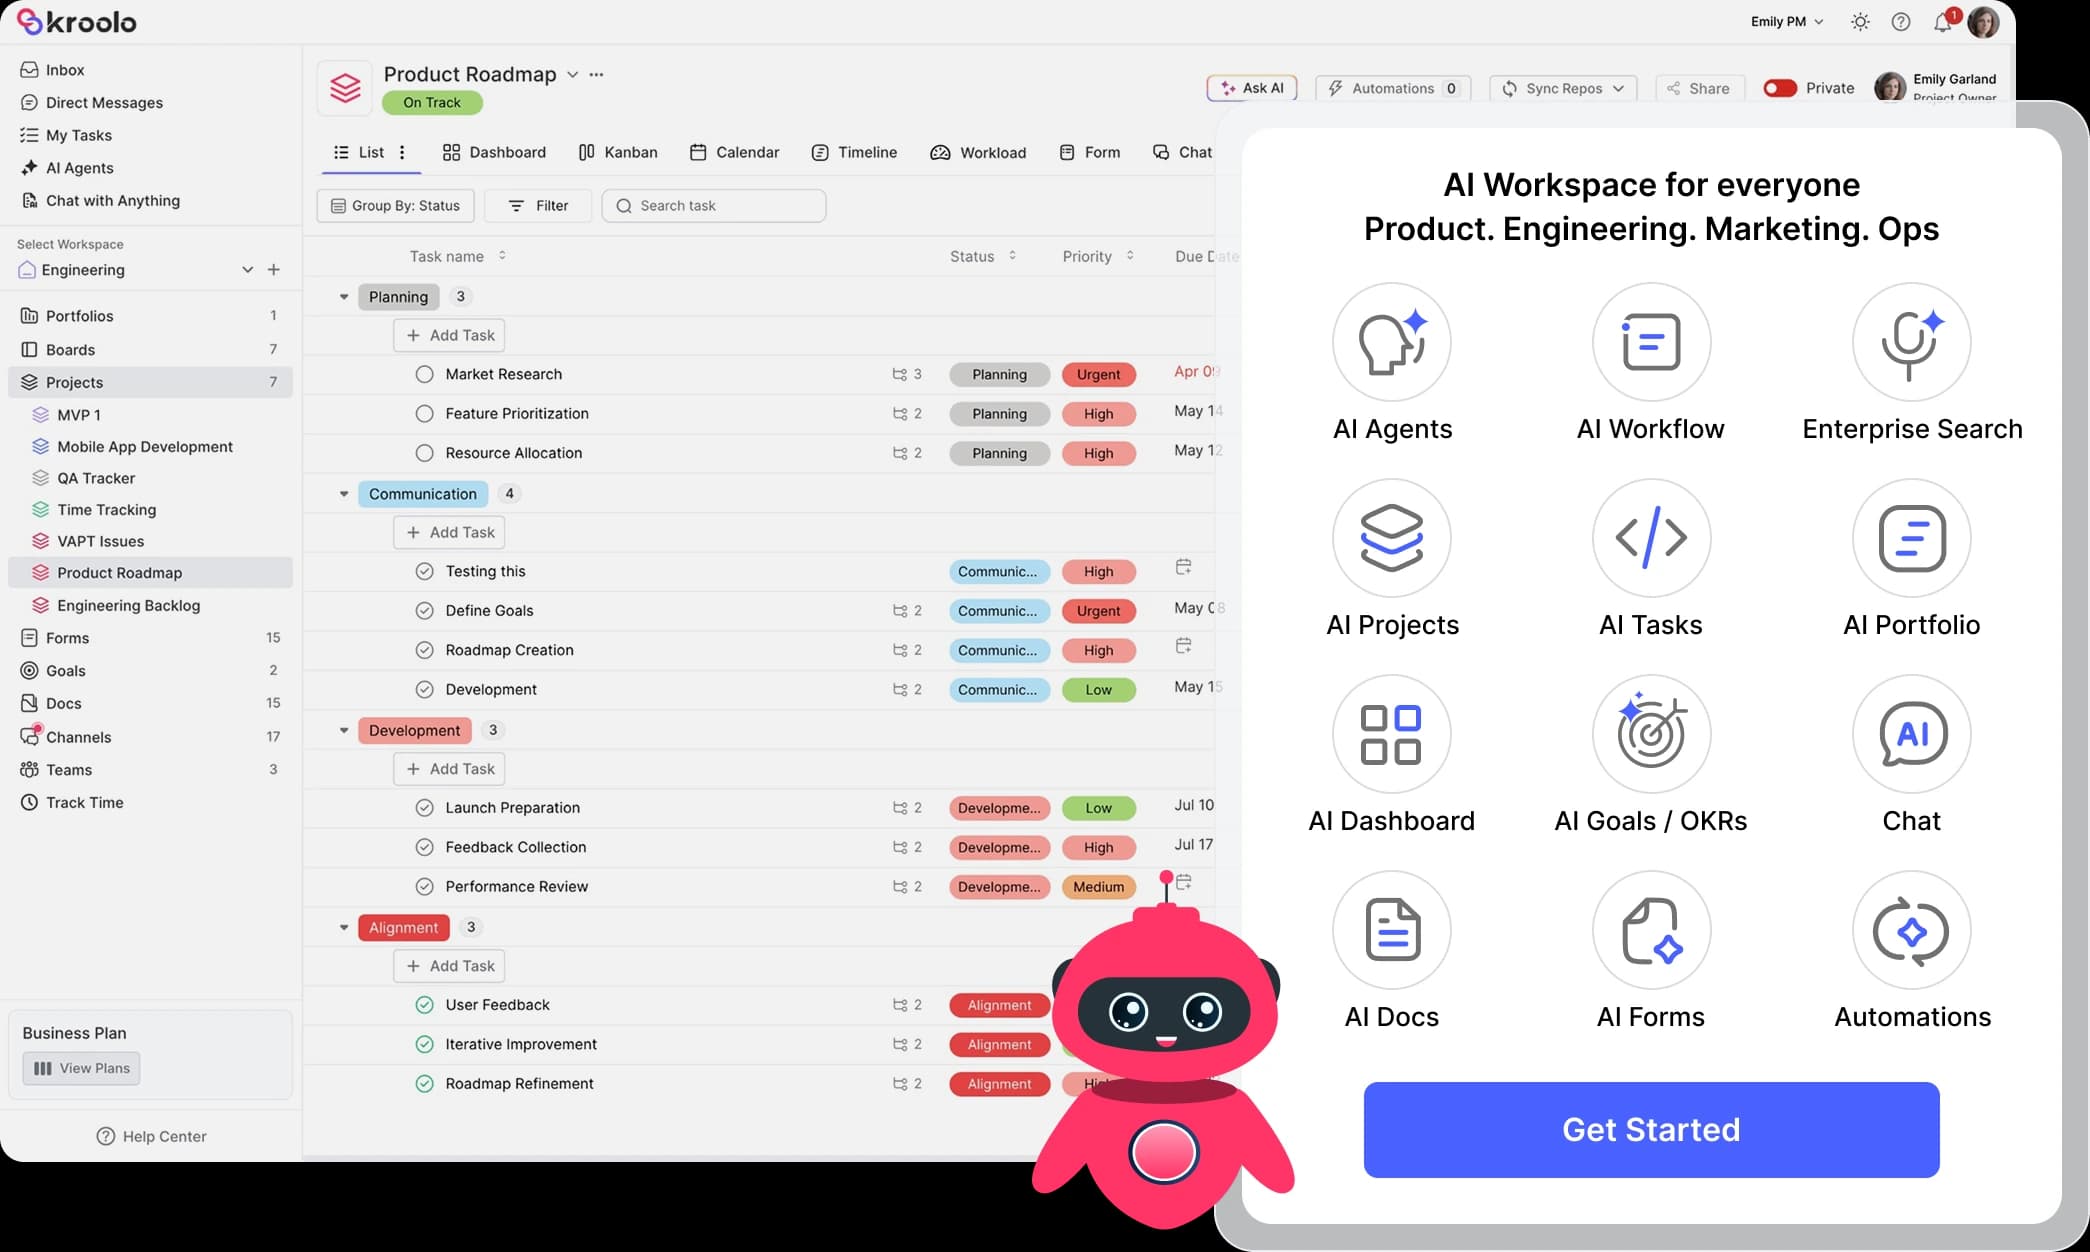The height and width of the screenshot is (1252, 2090).
Task: Click the Ask AI button
Action: tap(1252, 88)
